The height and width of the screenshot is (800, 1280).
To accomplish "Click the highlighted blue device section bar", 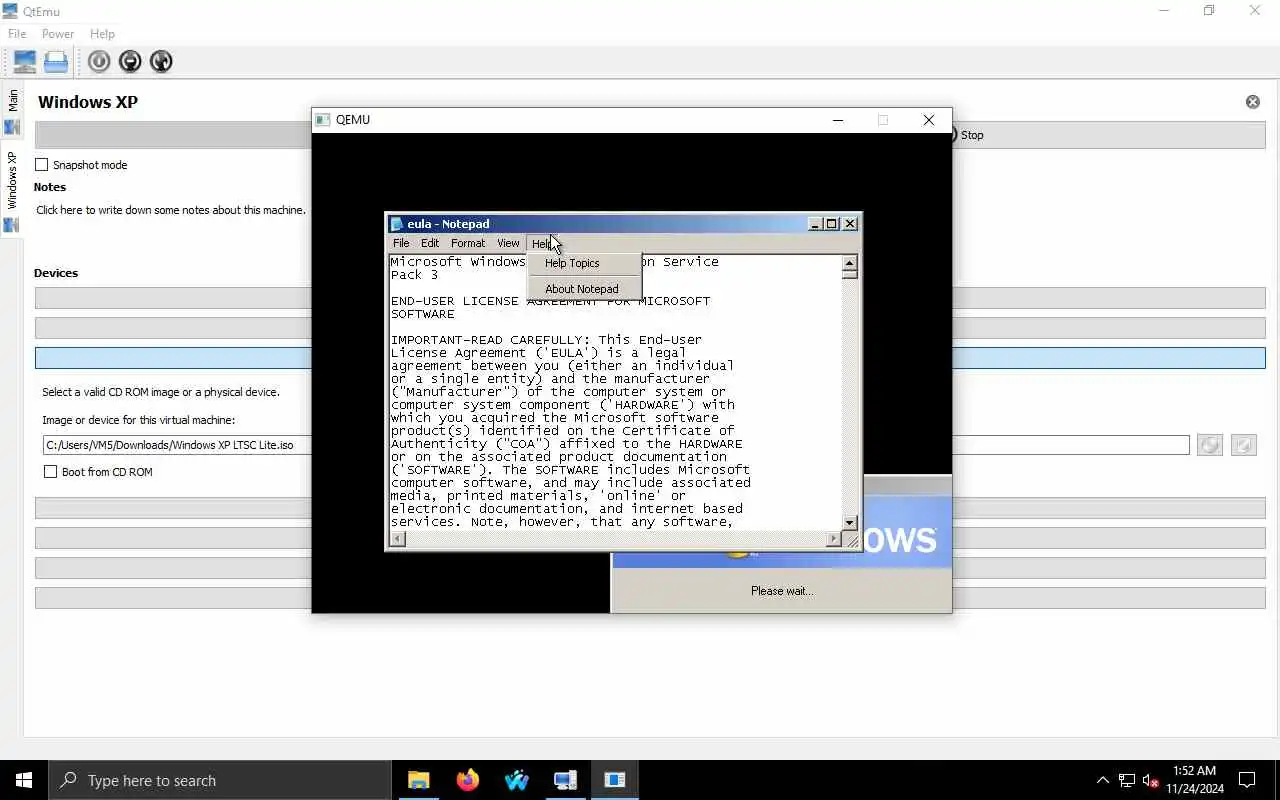I will [650, 358].
